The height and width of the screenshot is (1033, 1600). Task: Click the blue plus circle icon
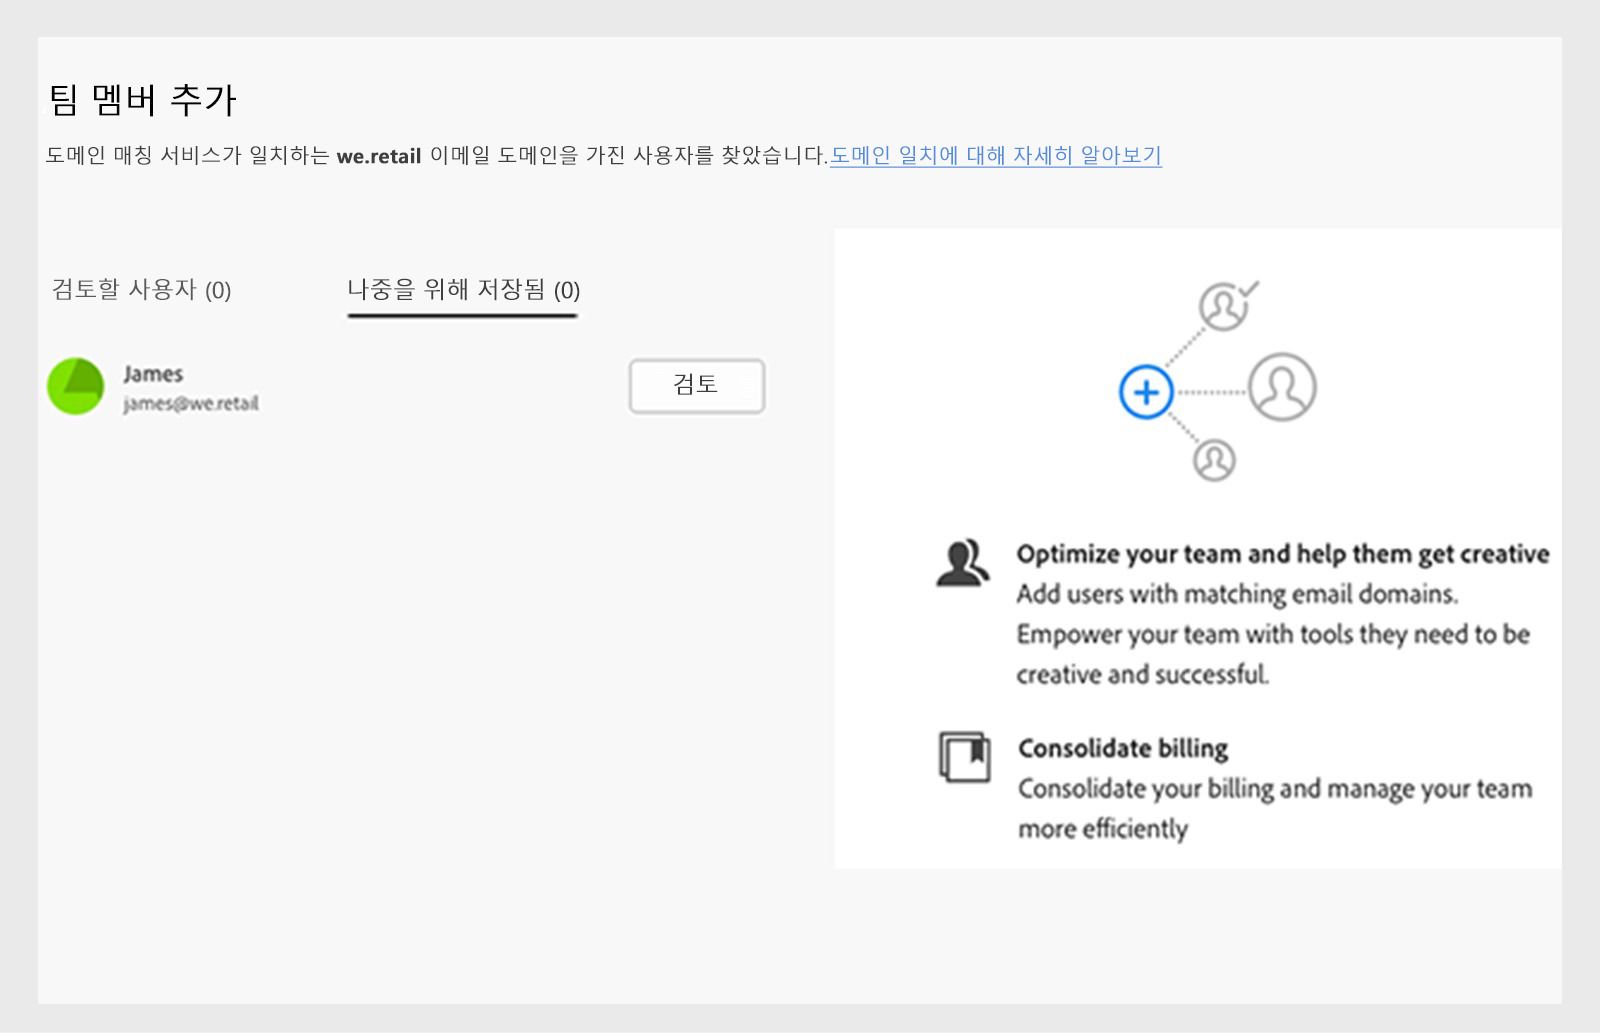1146,392
